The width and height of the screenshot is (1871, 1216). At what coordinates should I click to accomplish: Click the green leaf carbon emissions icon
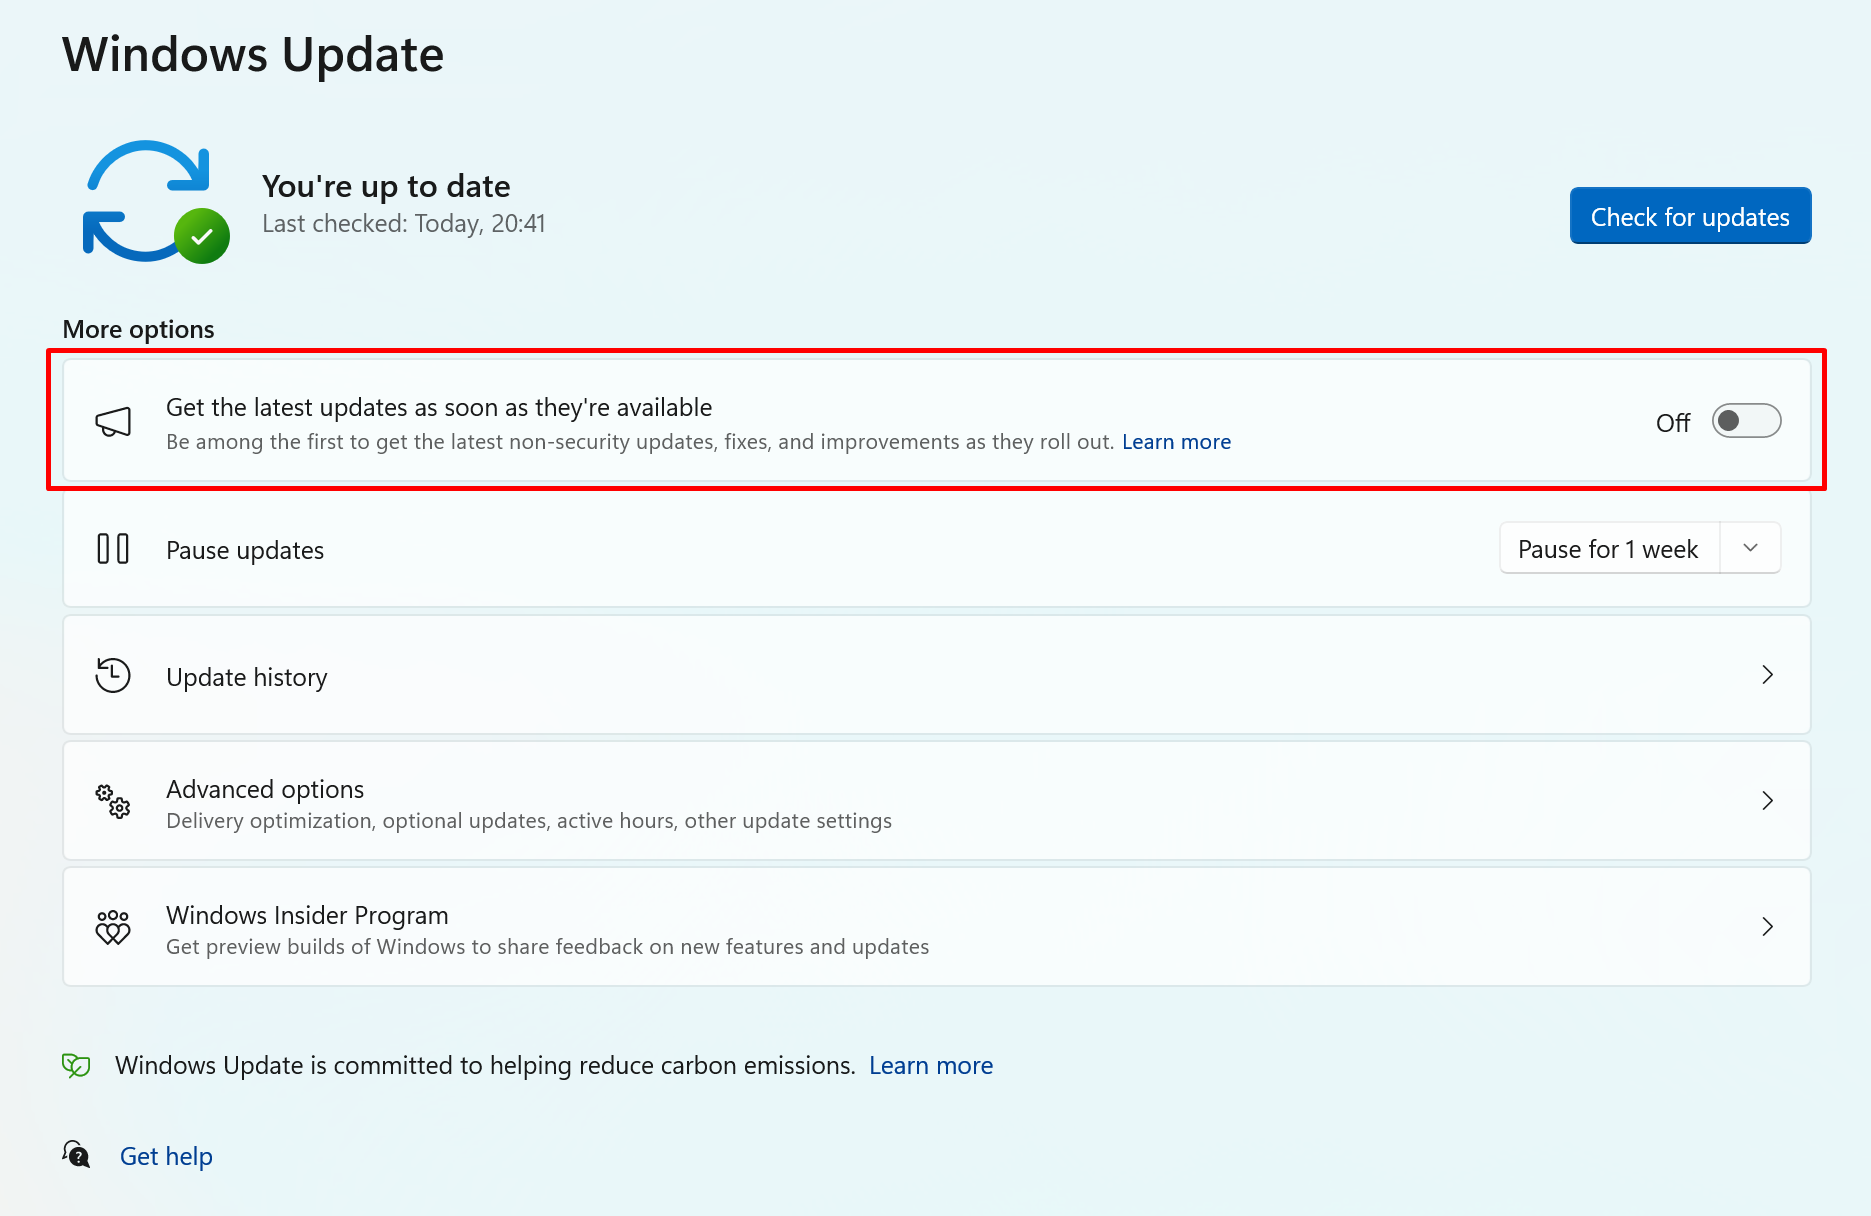(x=76, y=1065)
